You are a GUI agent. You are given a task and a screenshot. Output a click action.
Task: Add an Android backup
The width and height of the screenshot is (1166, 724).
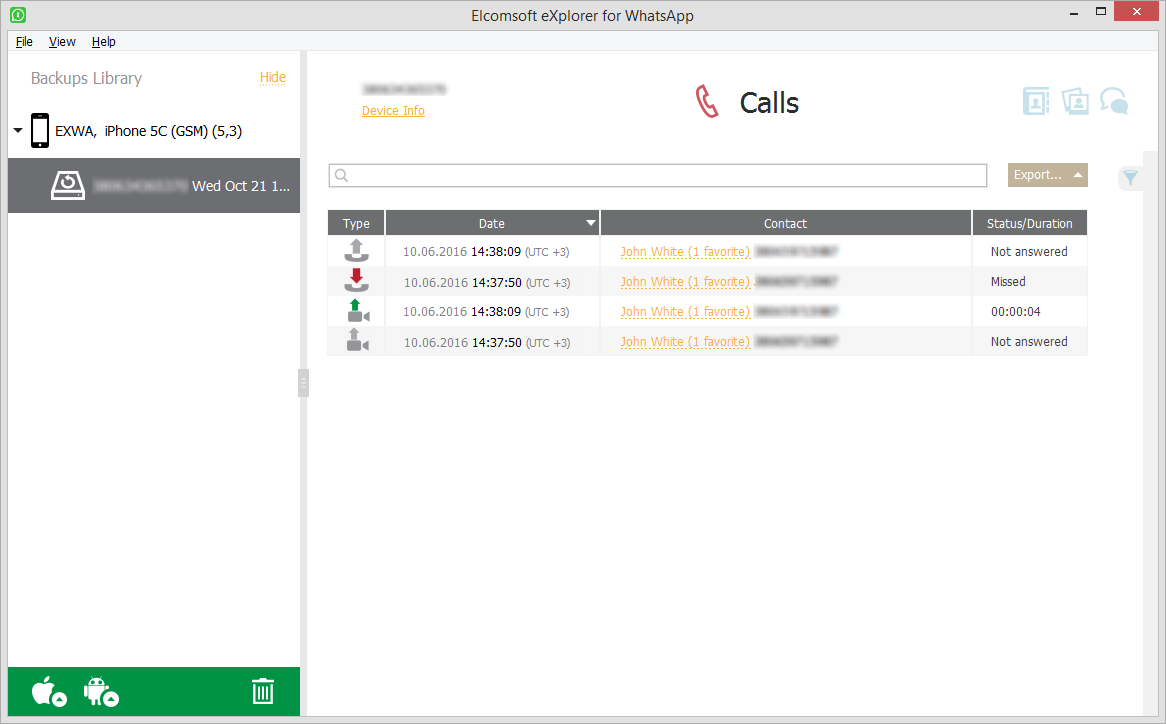pos(101,691)
